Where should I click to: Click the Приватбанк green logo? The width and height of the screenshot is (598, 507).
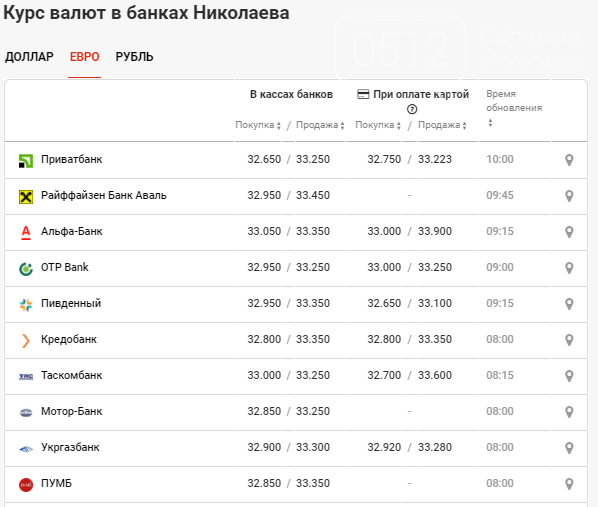coord(26,161)
